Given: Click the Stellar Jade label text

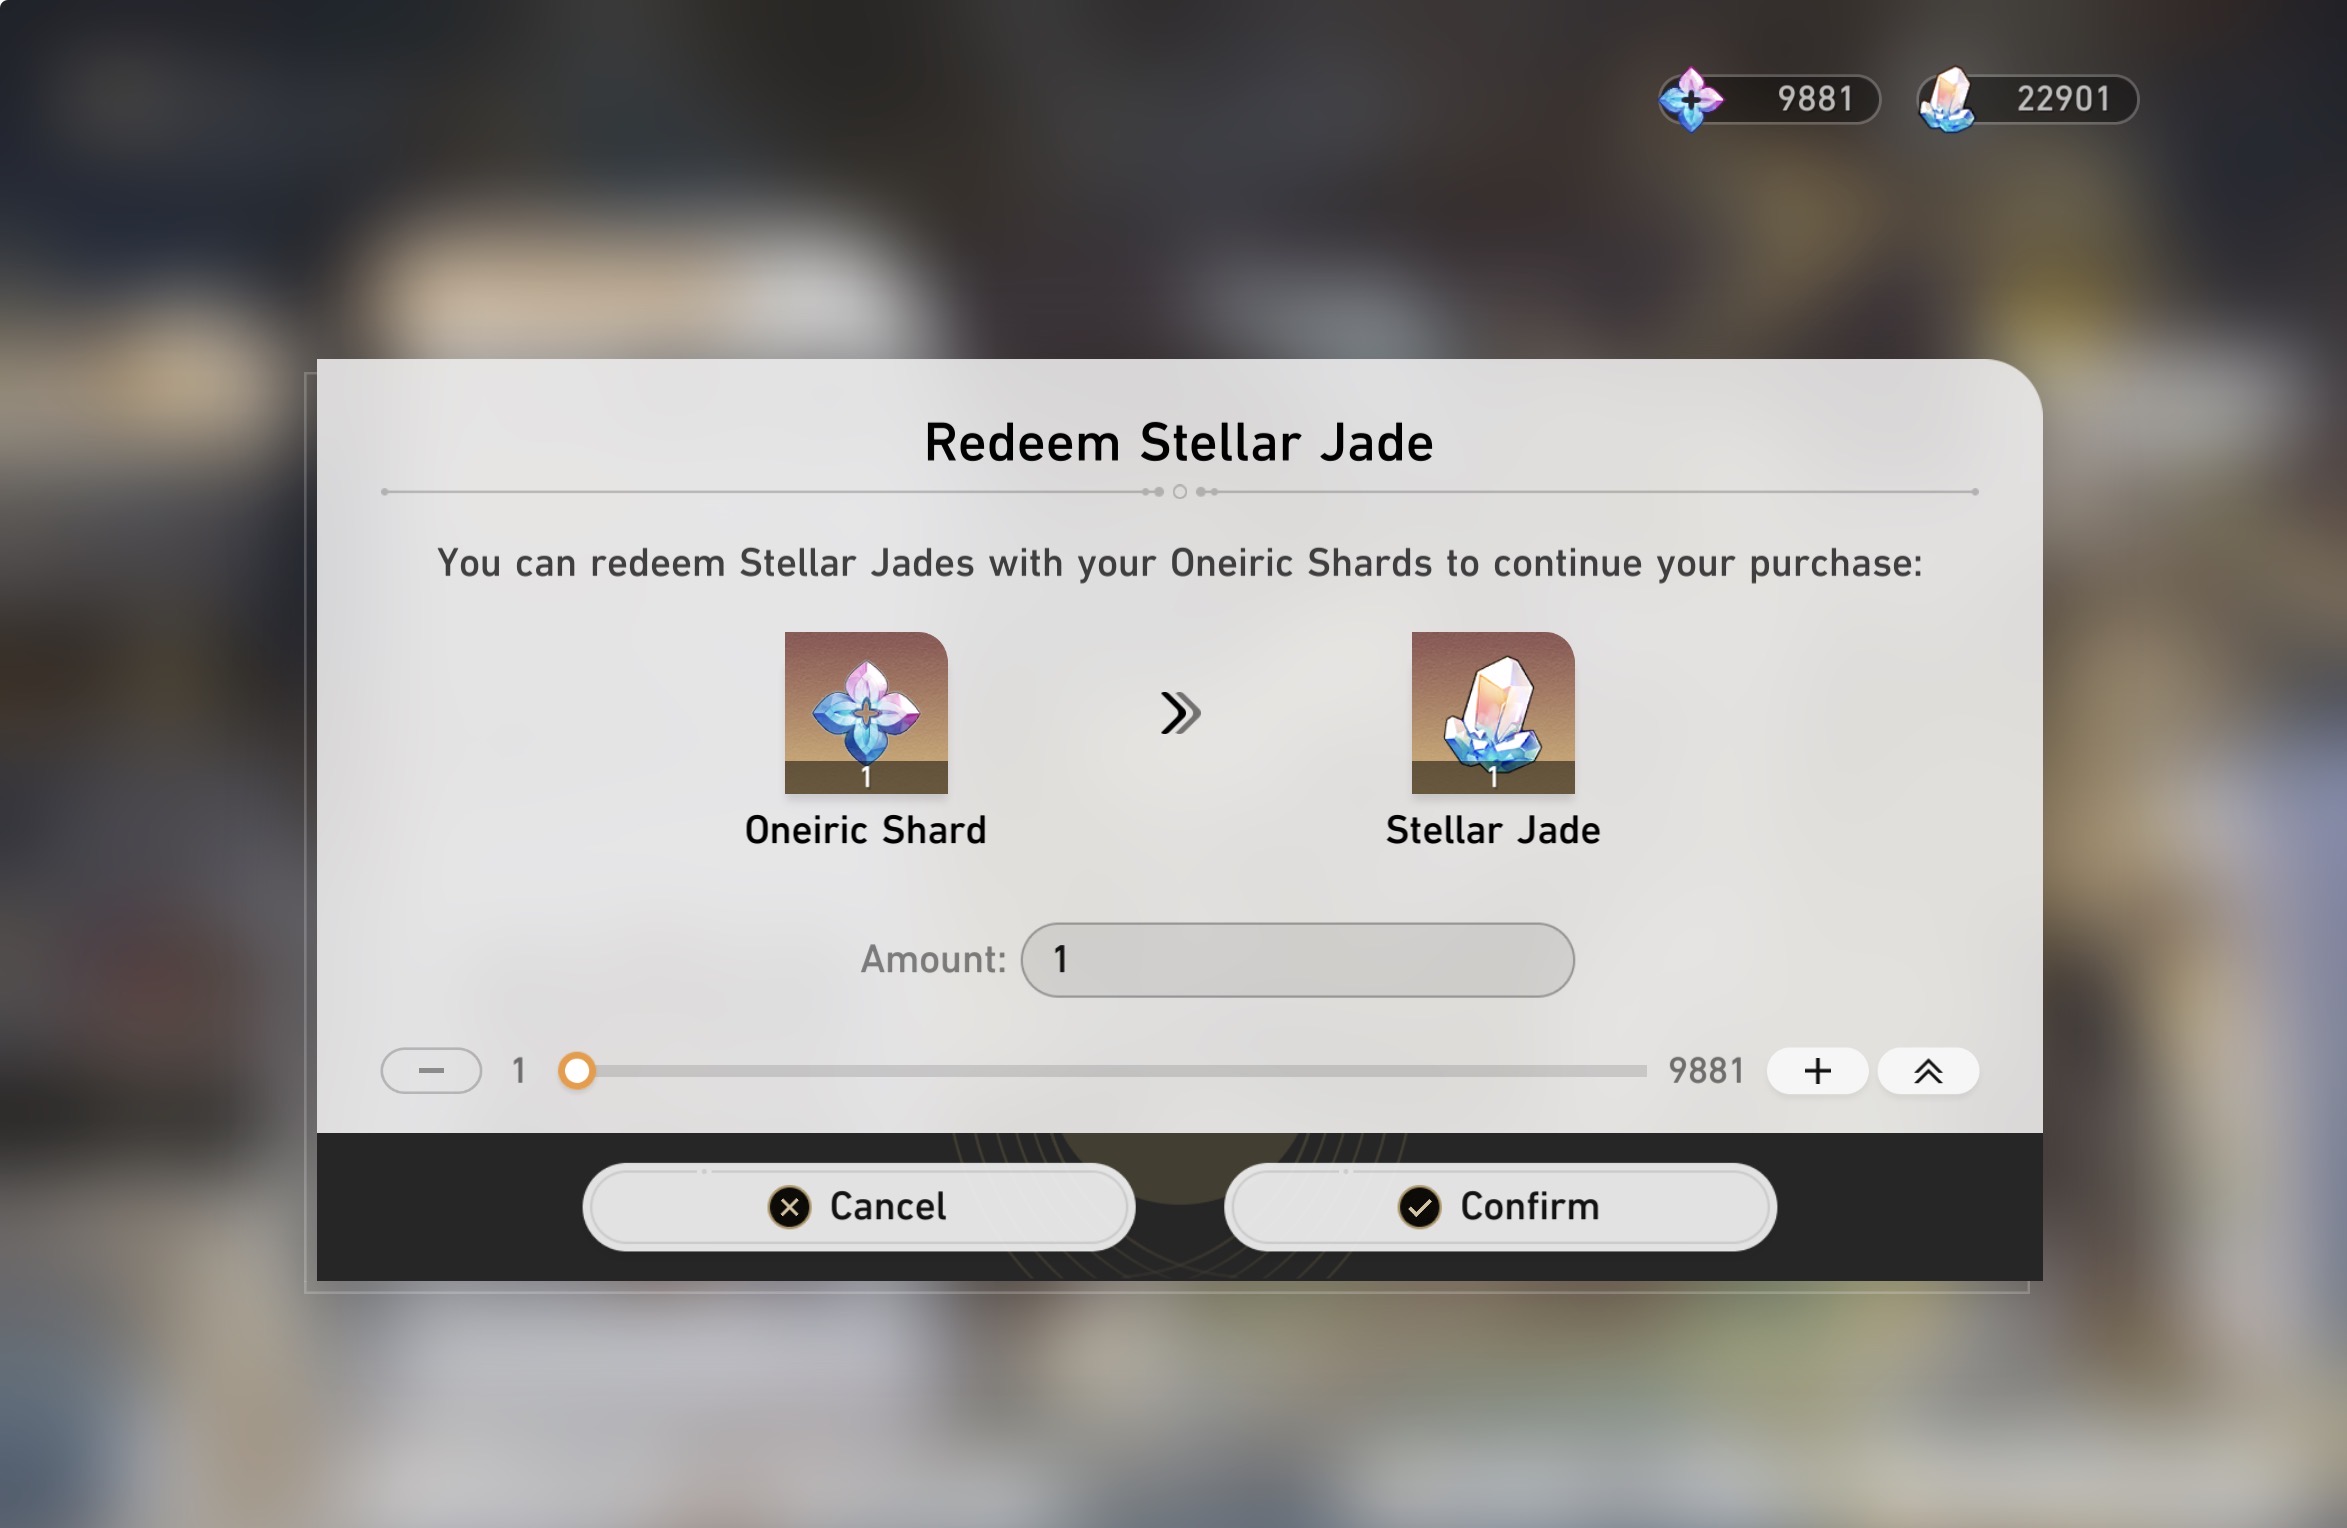Looking at the screenshot, I should 1492,831.
